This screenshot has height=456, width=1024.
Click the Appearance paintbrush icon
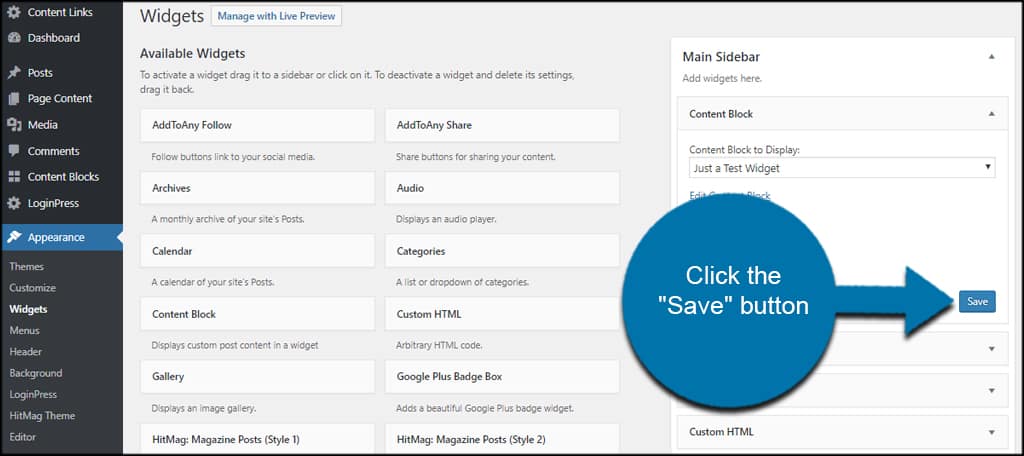click(14, 238)
